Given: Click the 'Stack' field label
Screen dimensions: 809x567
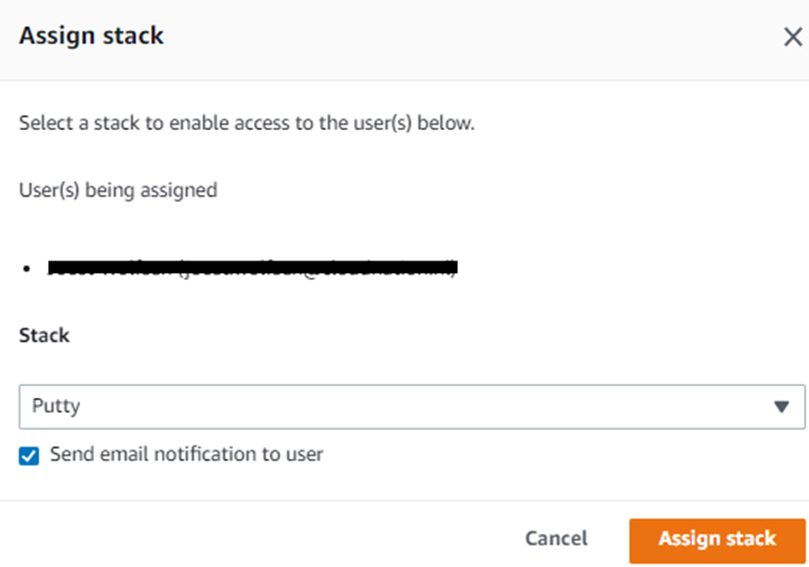Looking at the screenshot, I should click(x=44, y=335).
